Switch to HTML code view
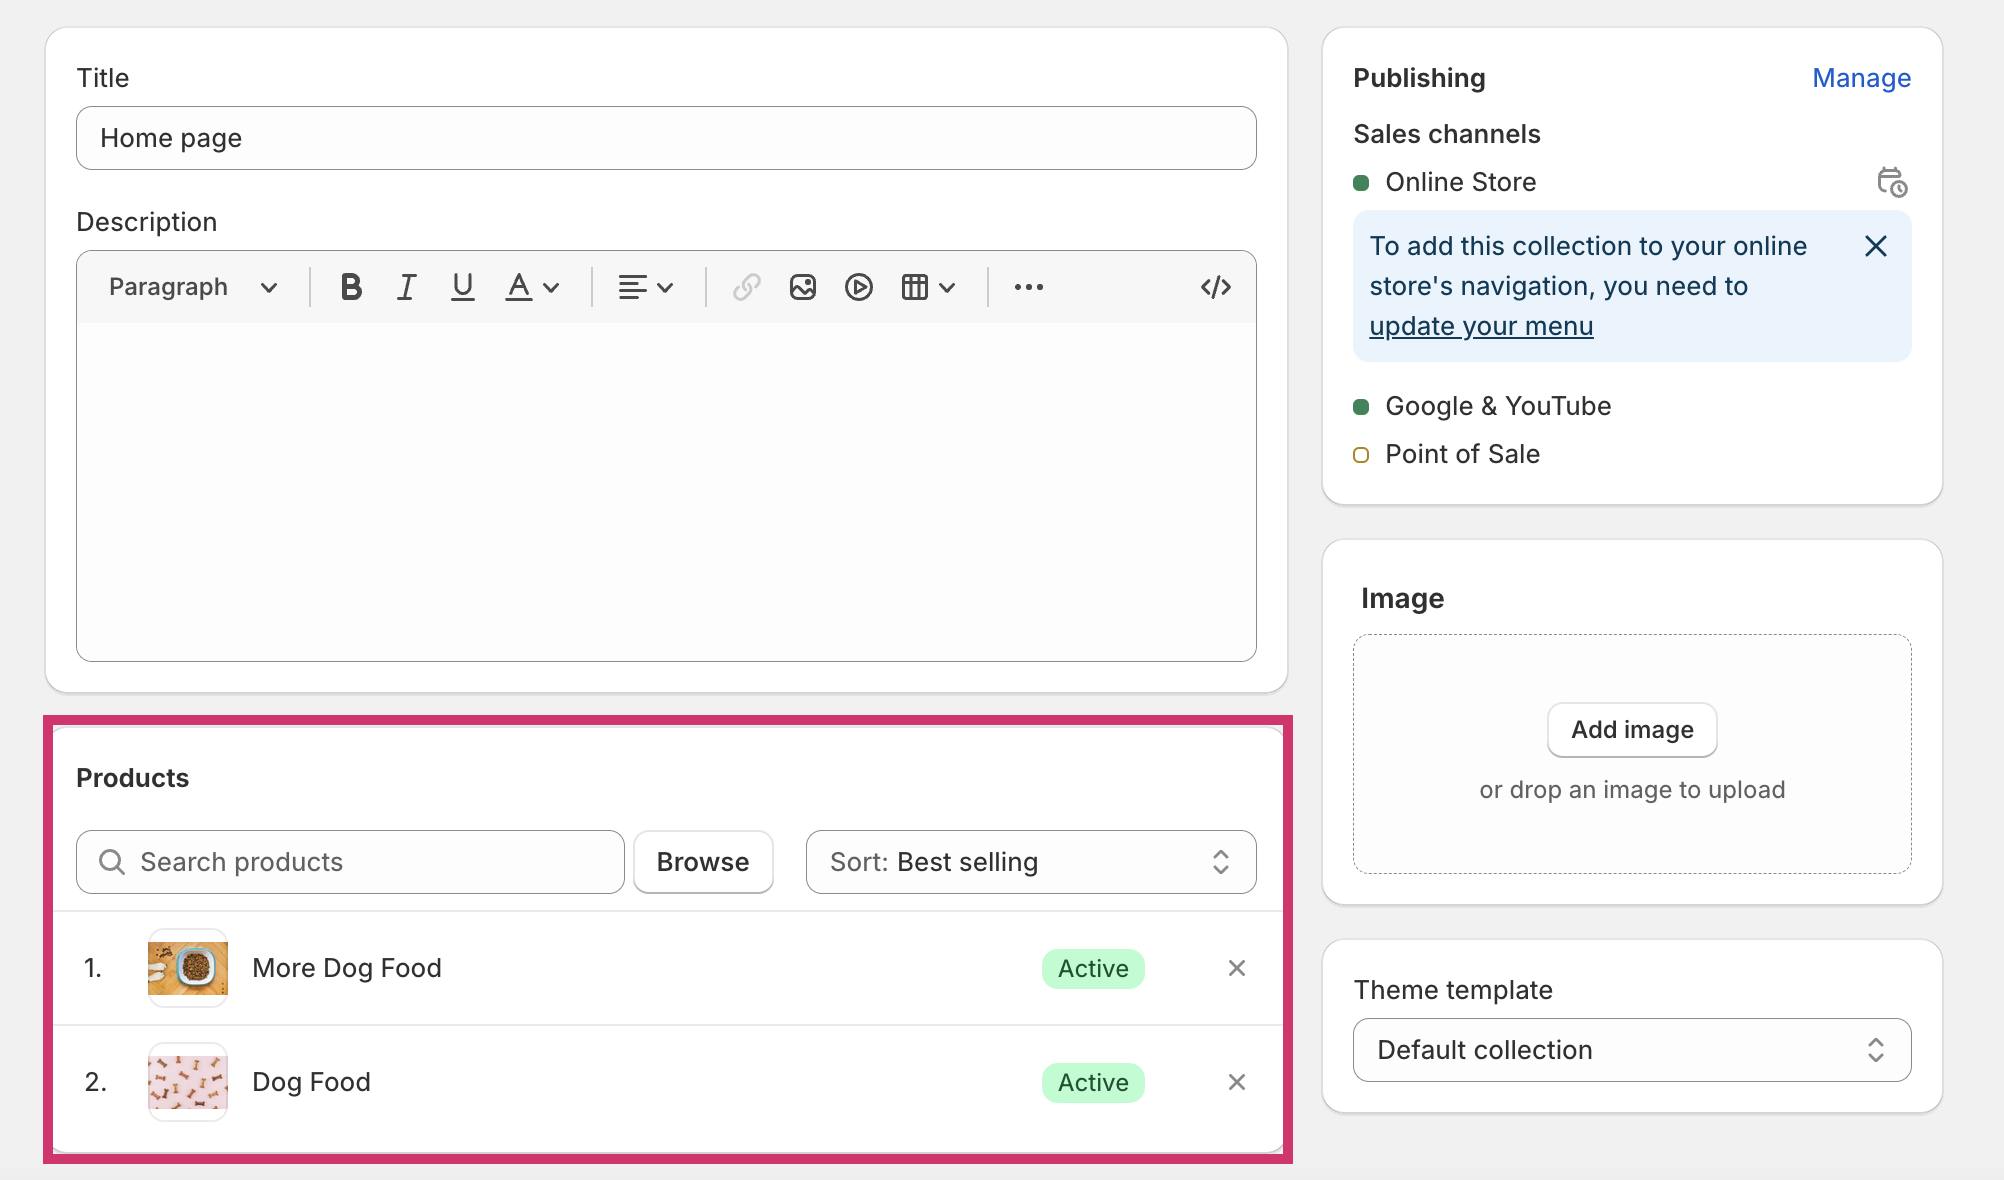The height and width of the screenshot is (1180, 2004). click(1215, 287)
